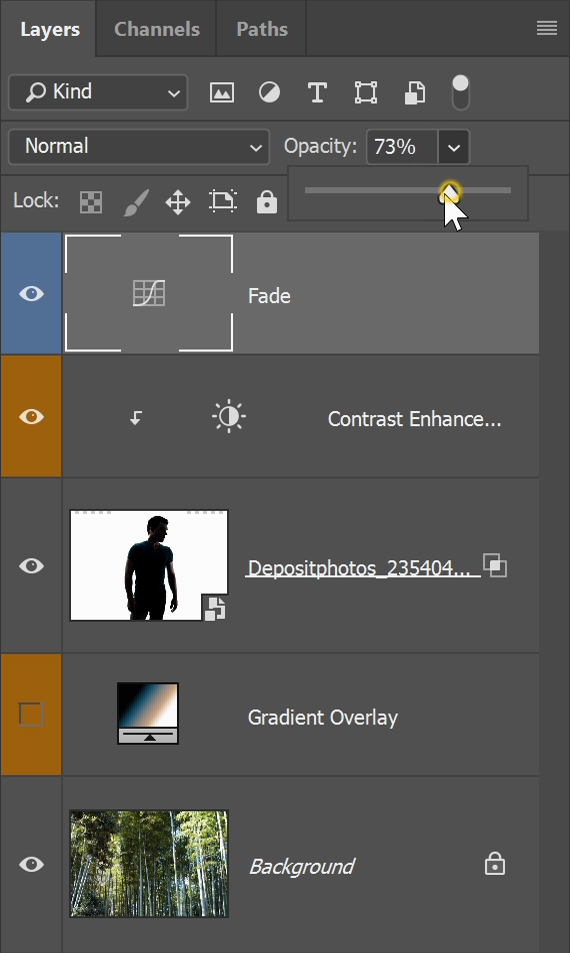Lock transparent pixels icon
Viewport: 570px width, 953px height.
(x=91, y=202)
